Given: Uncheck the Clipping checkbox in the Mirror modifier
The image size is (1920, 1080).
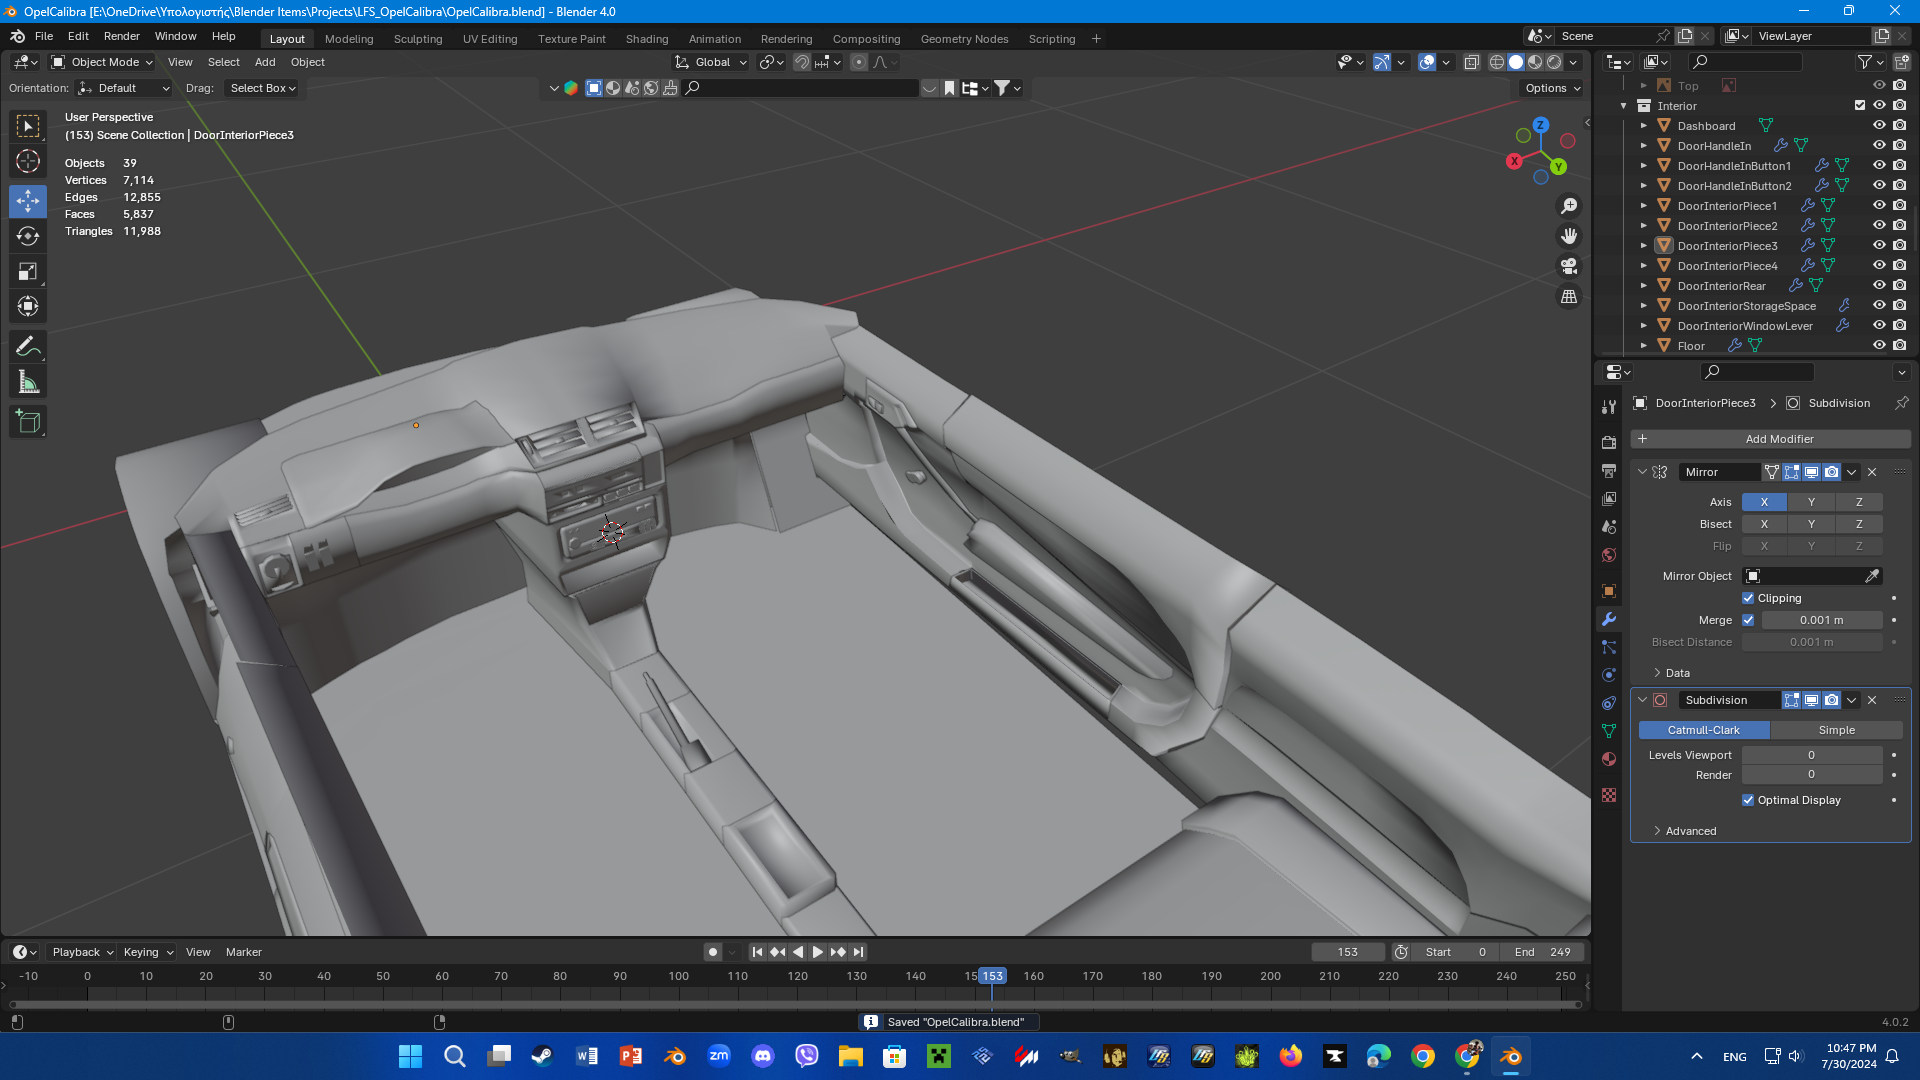Looking at the screenshot, I should [1748, 598].
